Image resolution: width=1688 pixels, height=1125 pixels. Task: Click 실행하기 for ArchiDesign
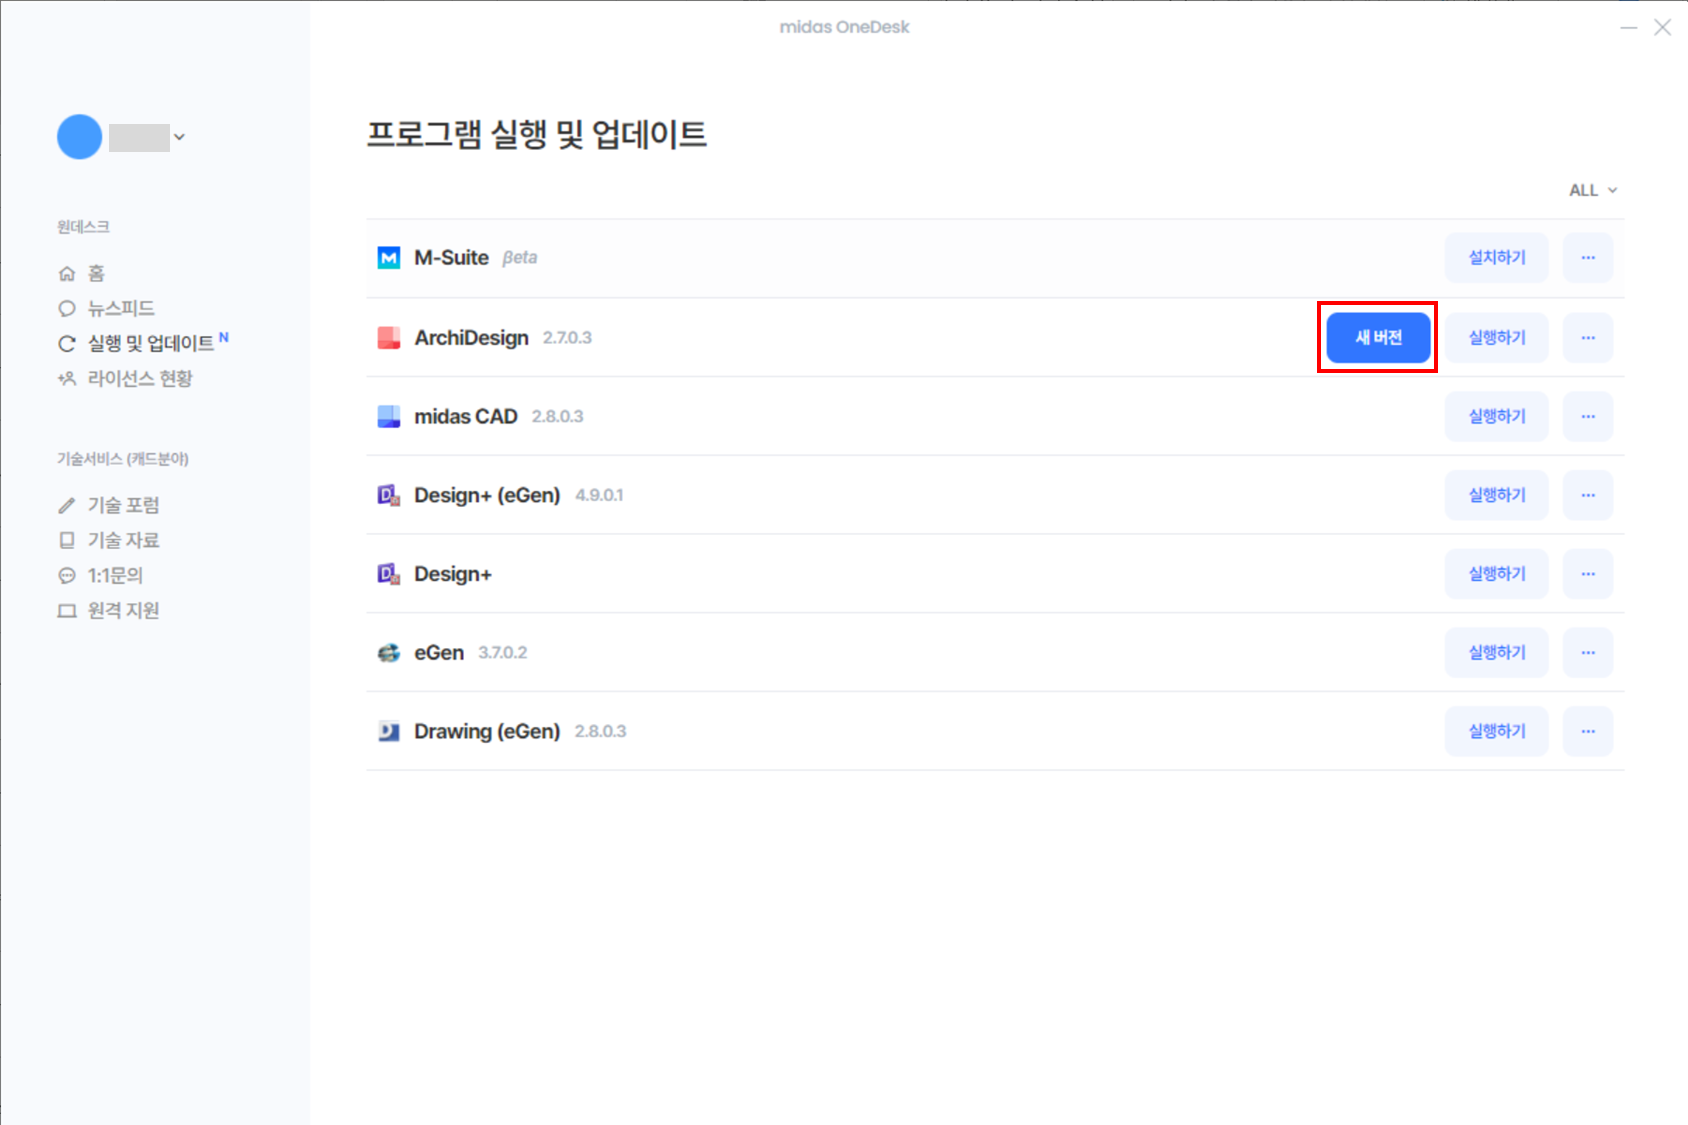pos(1497,338)
